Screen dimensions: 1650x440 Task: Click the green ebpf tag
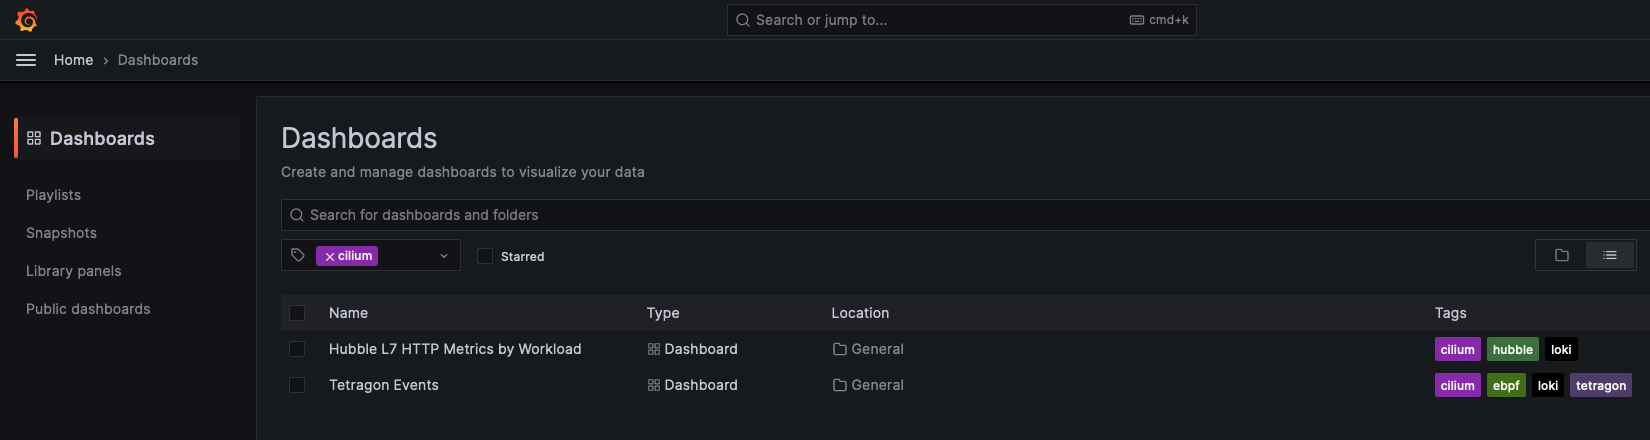point(1506,386)
